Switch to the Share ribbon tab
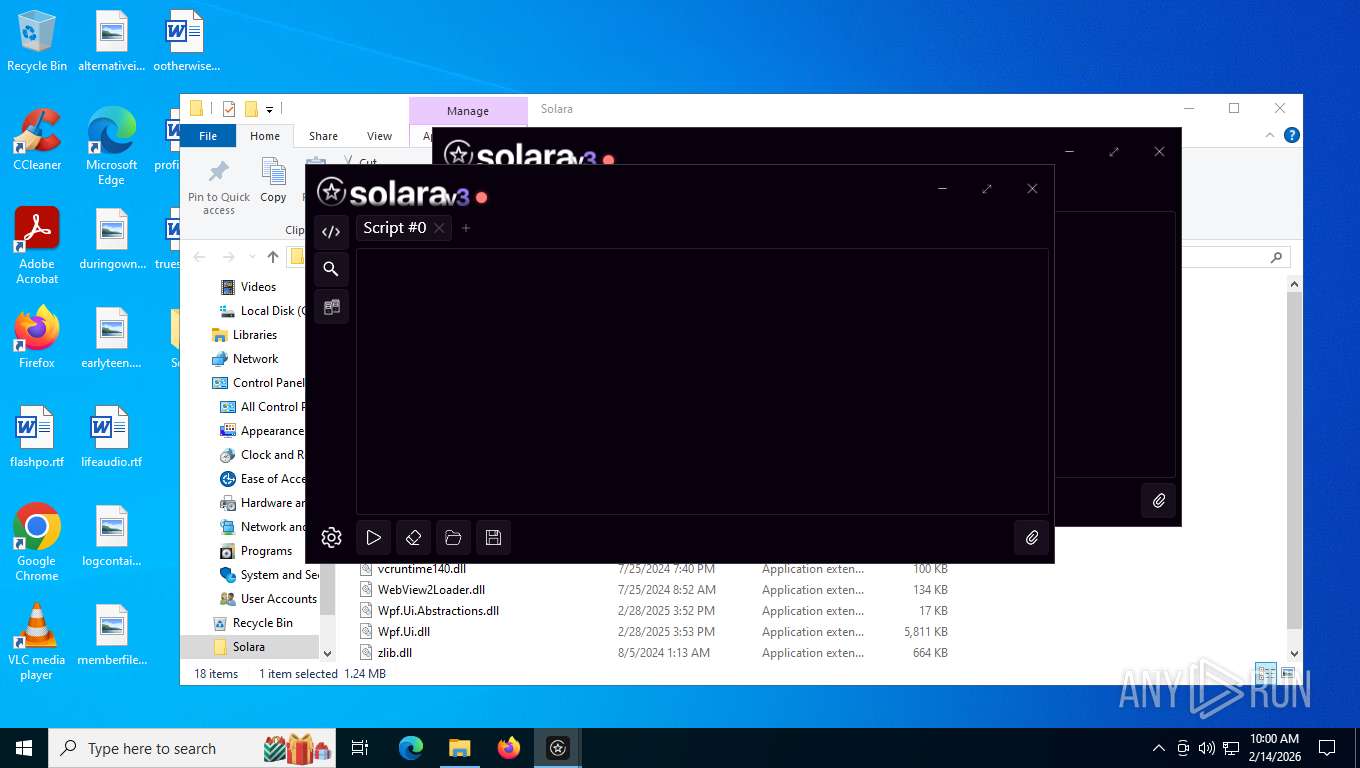Screen dimensions: 1360x768 323,136
